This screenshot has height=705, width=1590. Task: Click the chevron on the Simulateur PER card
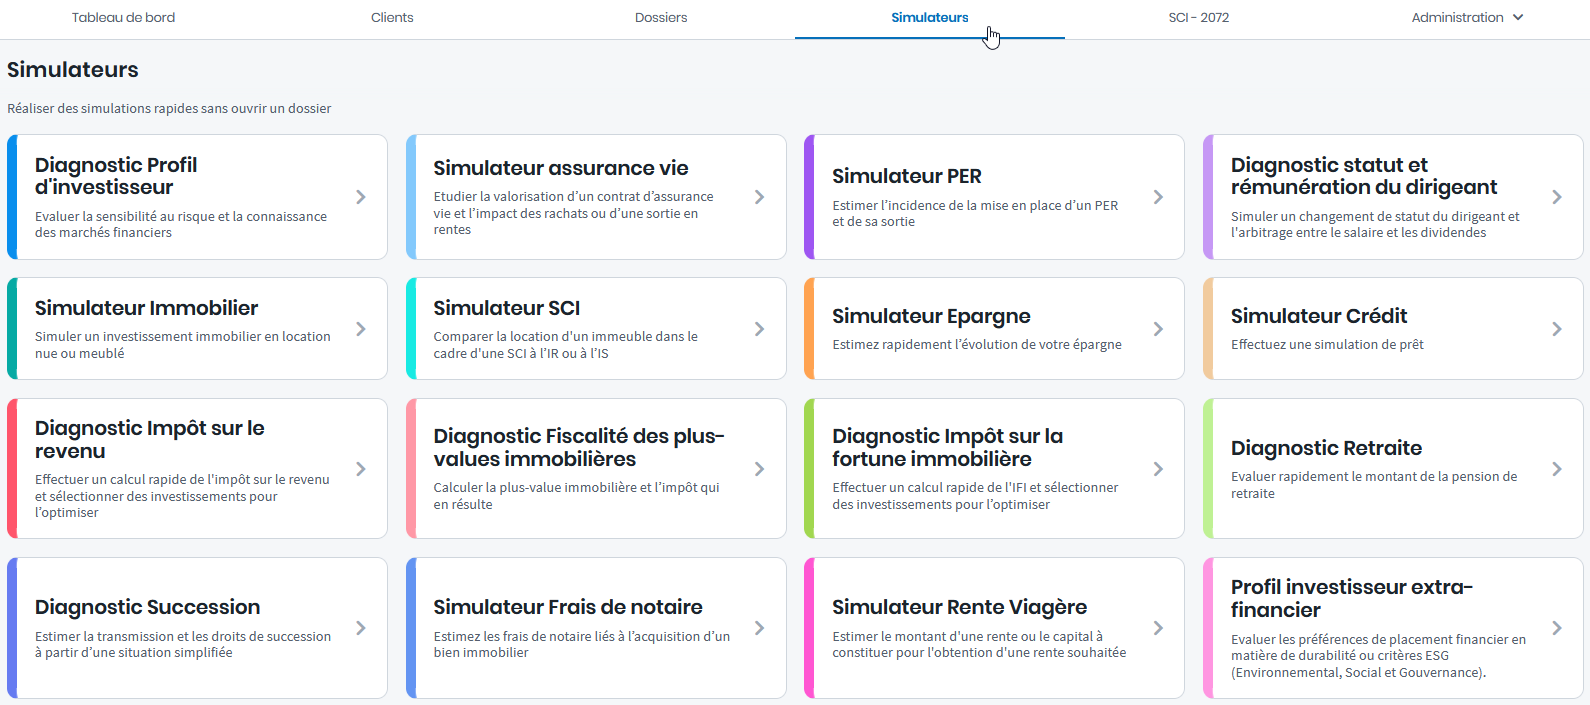point(1158,197)
